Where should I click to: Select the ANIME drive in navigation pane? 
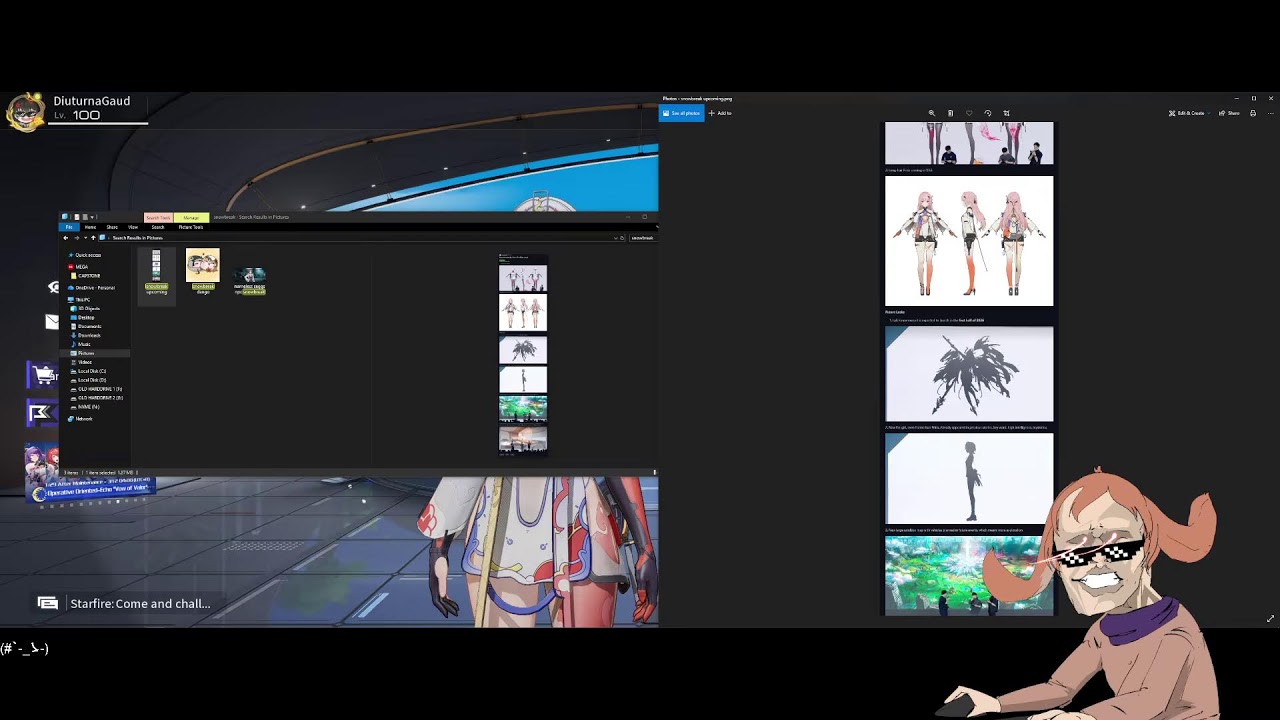click(86, 407)
